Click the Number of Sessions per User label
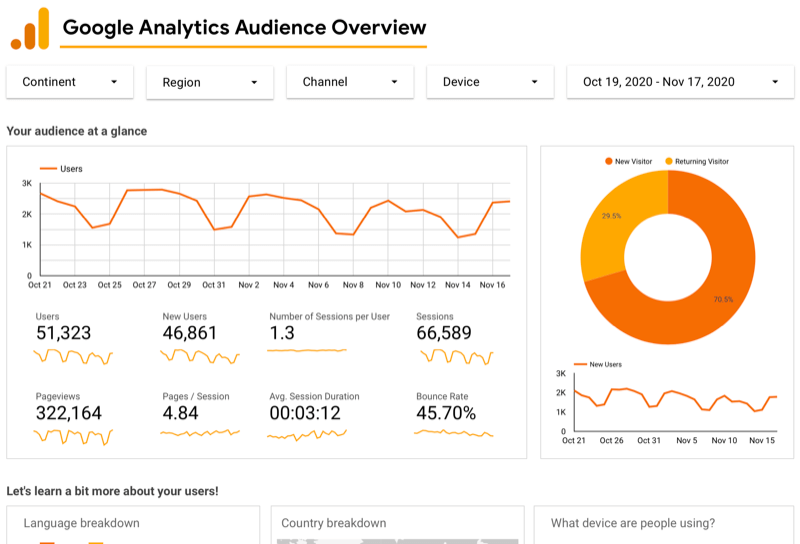Image resolution: width=800 pixels, height=544 pixels. point(330,316)
